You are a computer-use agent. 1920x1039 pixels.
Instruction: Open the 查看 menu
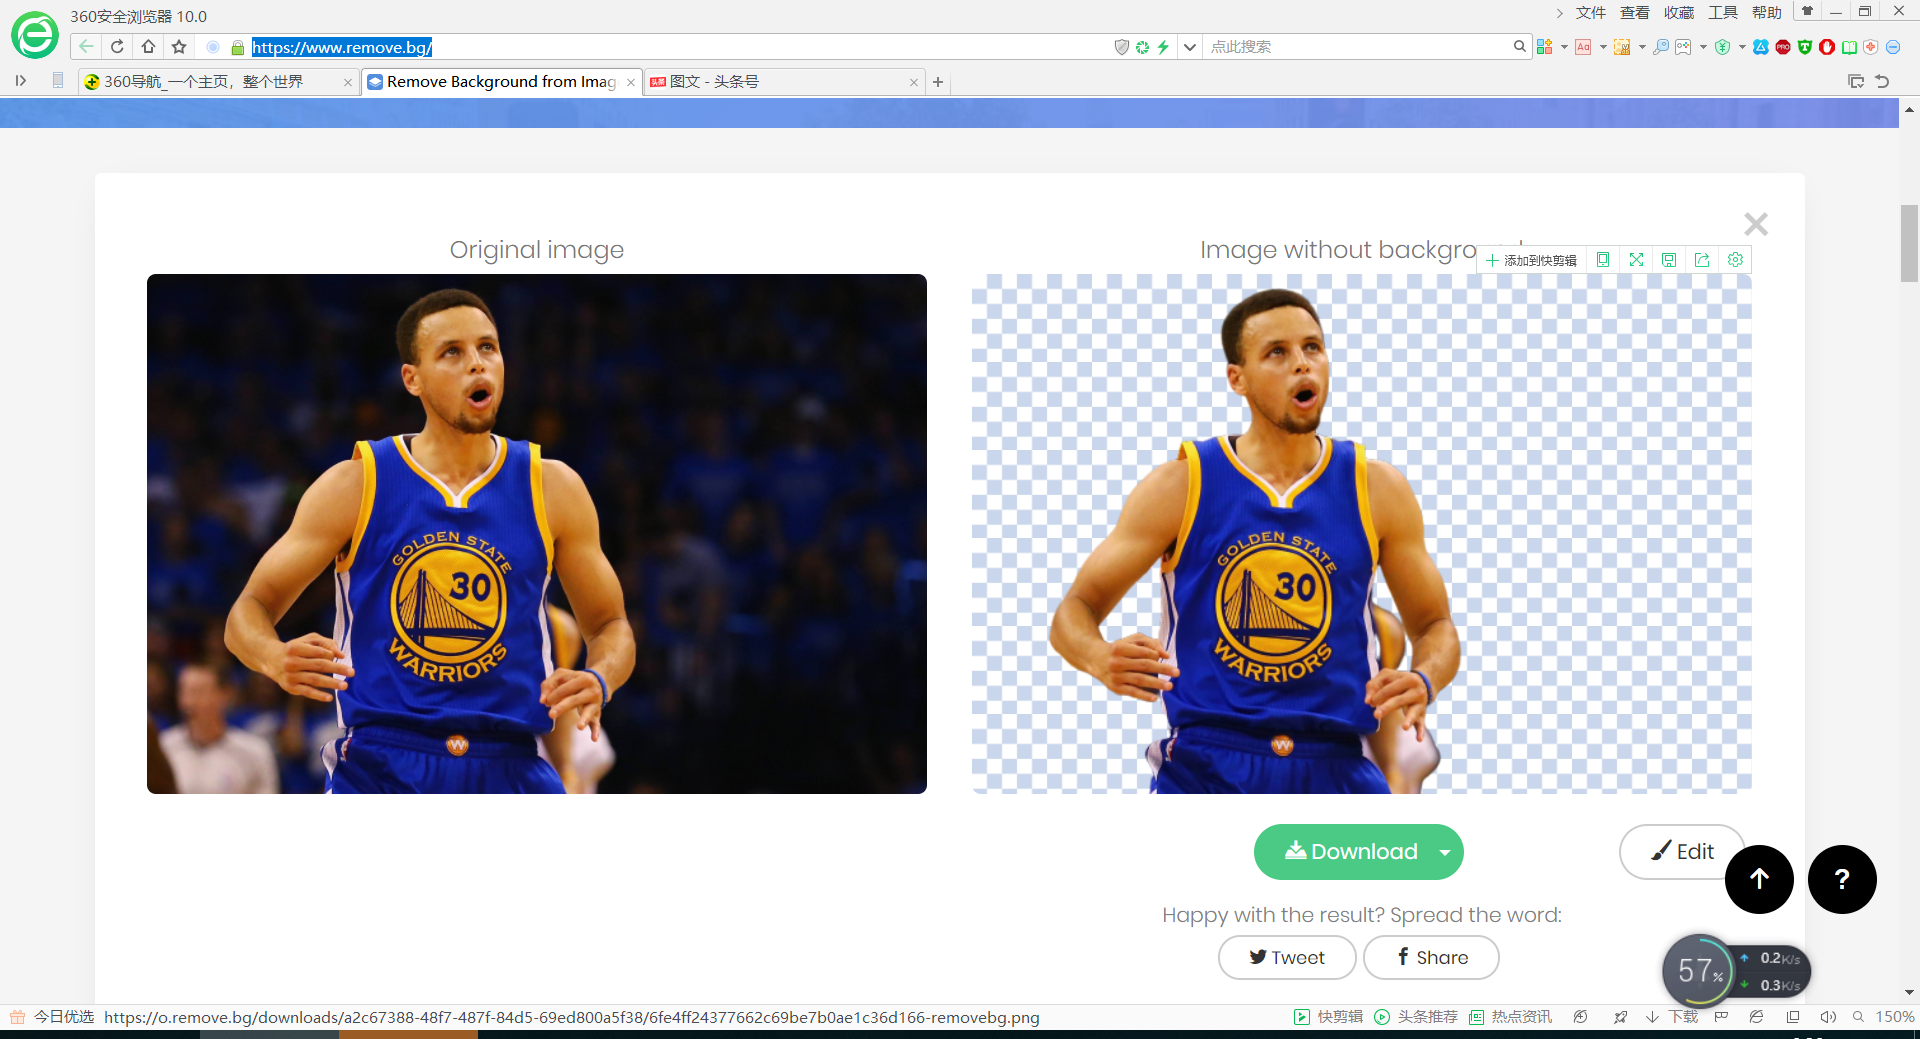coord(1634,13)
